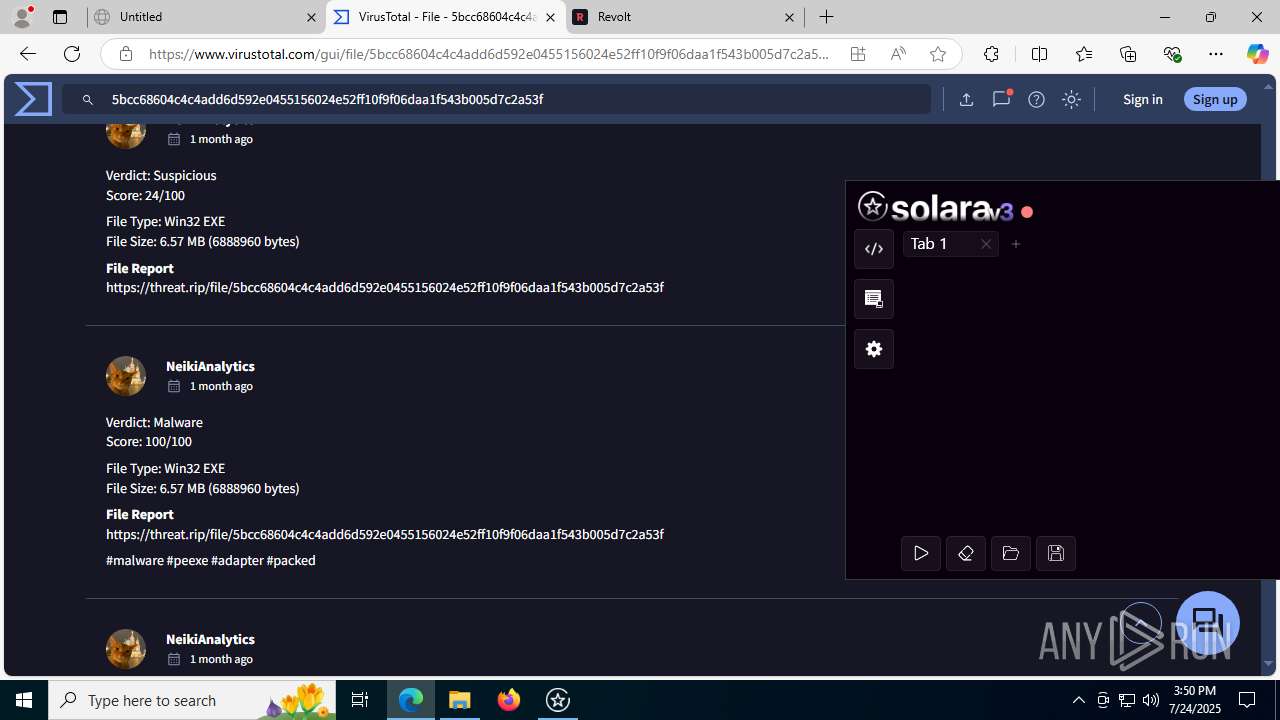Open the Solara script editor code icon
Image resolution: width=1280 pixels, height=720 pixels.
[x=874, y=249]
